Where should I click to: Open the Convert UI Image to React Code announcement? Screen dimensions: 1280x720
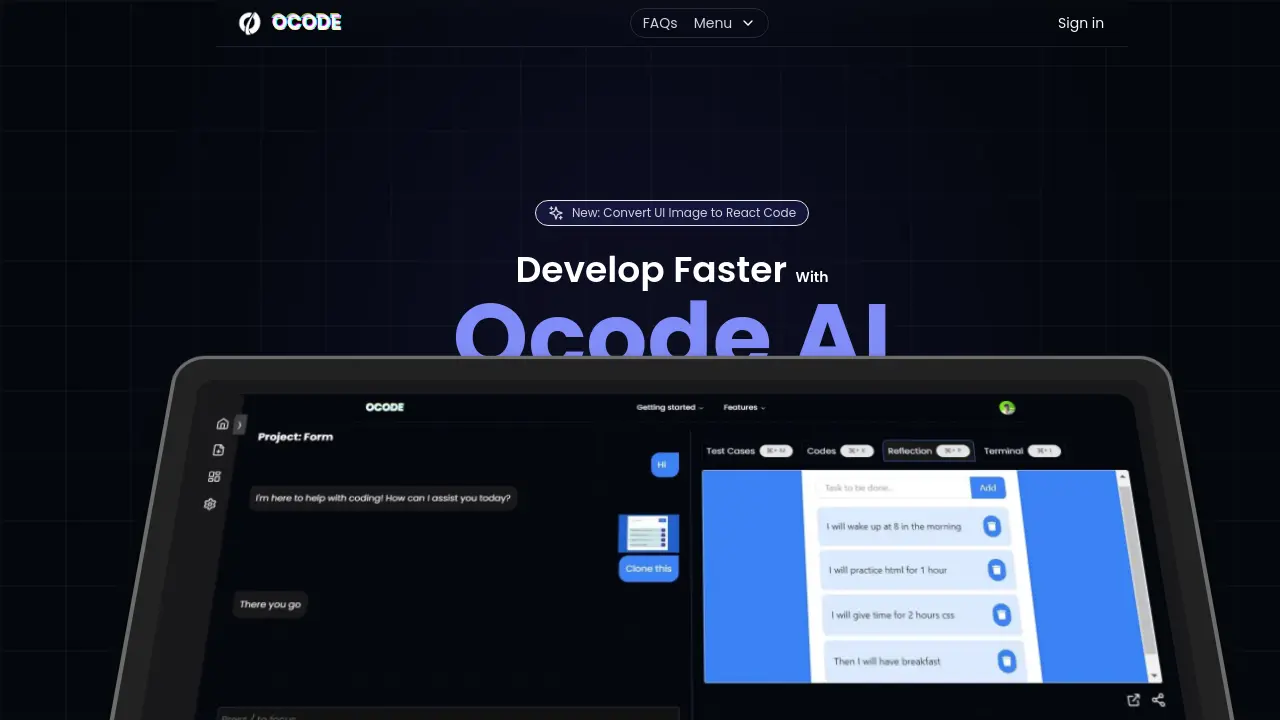tap(672, 213)
